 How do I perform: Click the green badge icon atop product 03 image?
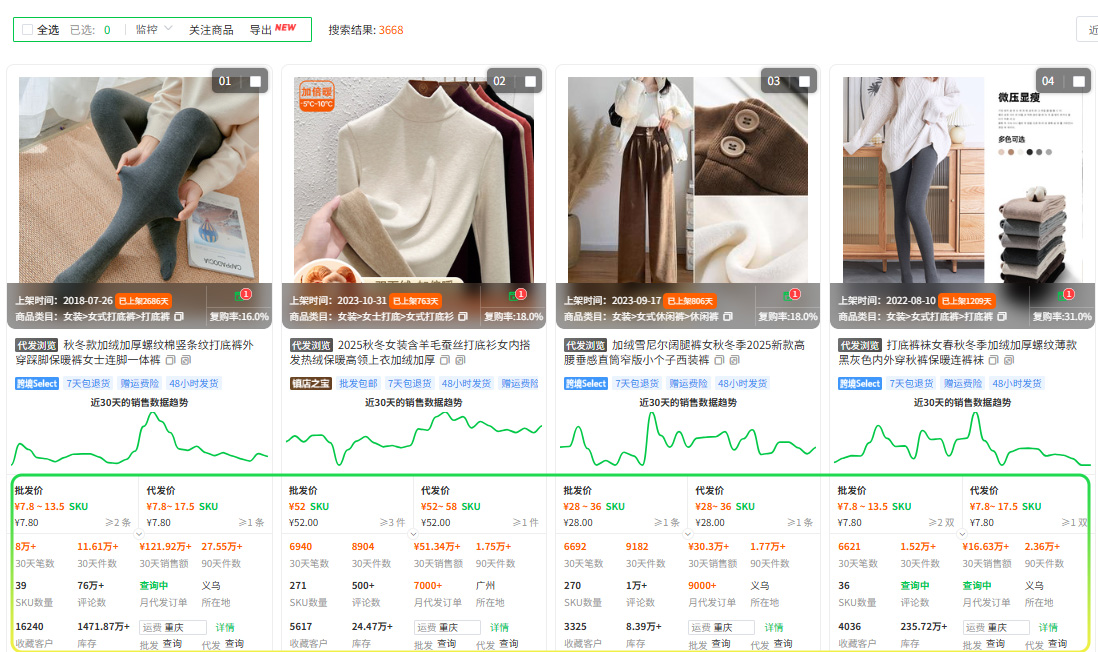[786, 296]
